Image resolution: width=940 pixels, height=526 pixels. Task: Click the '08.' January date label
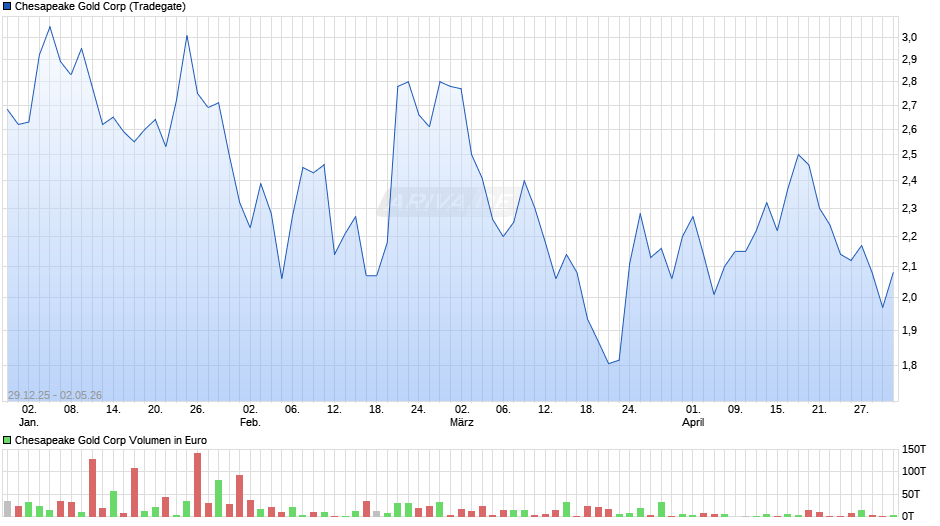[71, 410]
